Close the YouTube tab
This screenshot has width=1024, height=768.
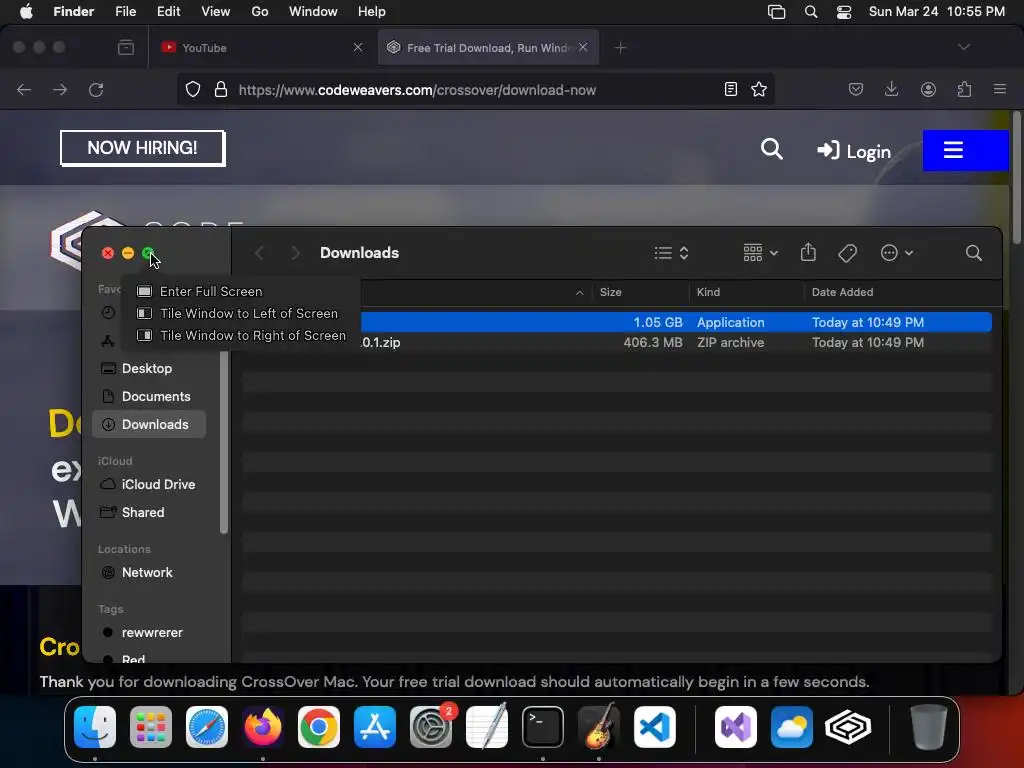pos(358,47)
